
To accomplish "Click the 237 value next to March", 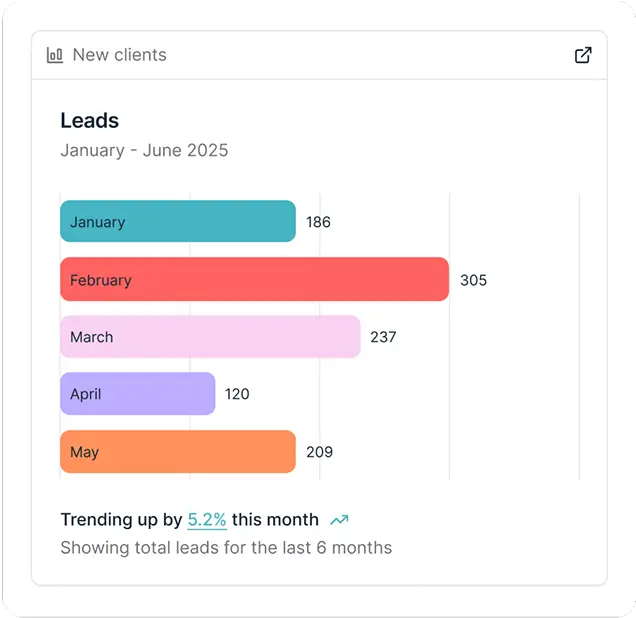I will click(x=383, y=337).
